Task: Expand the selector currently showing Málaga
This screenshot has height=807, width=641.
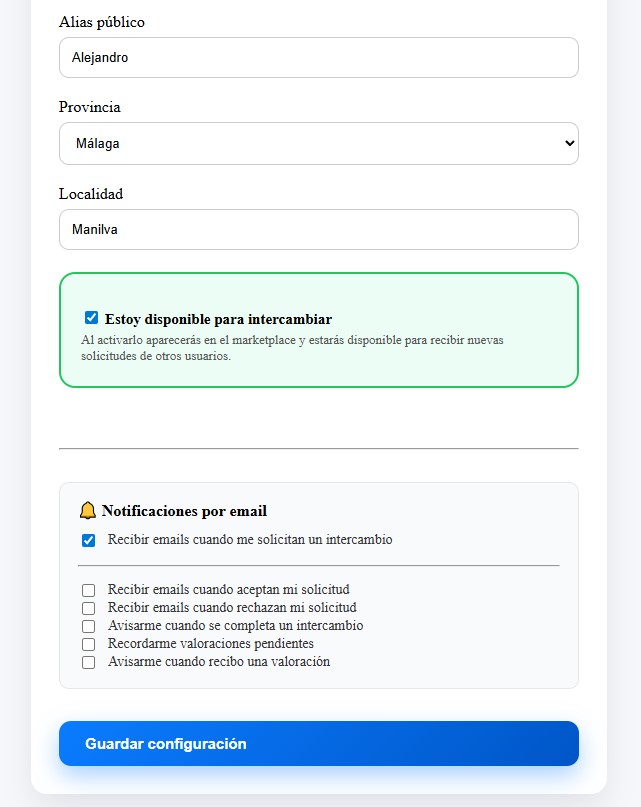Action: 320,143
